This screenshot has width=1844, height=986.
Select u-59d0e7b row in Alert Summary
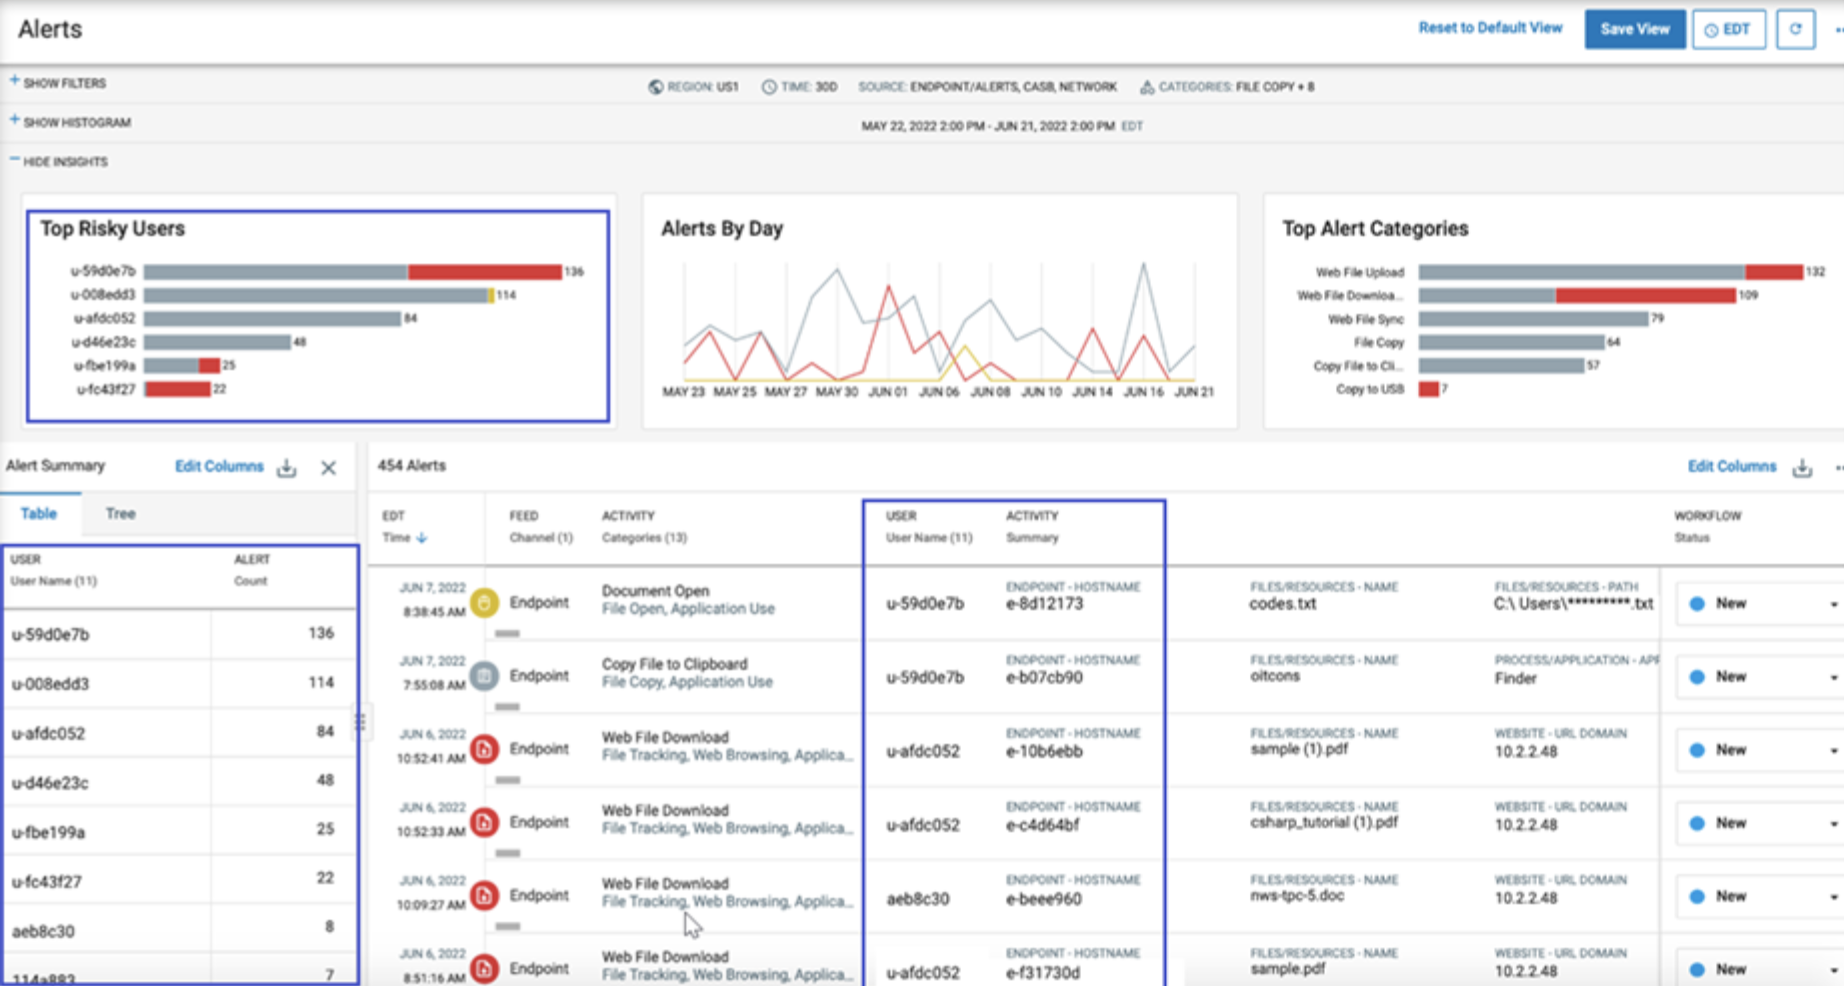tap(180, 634)
